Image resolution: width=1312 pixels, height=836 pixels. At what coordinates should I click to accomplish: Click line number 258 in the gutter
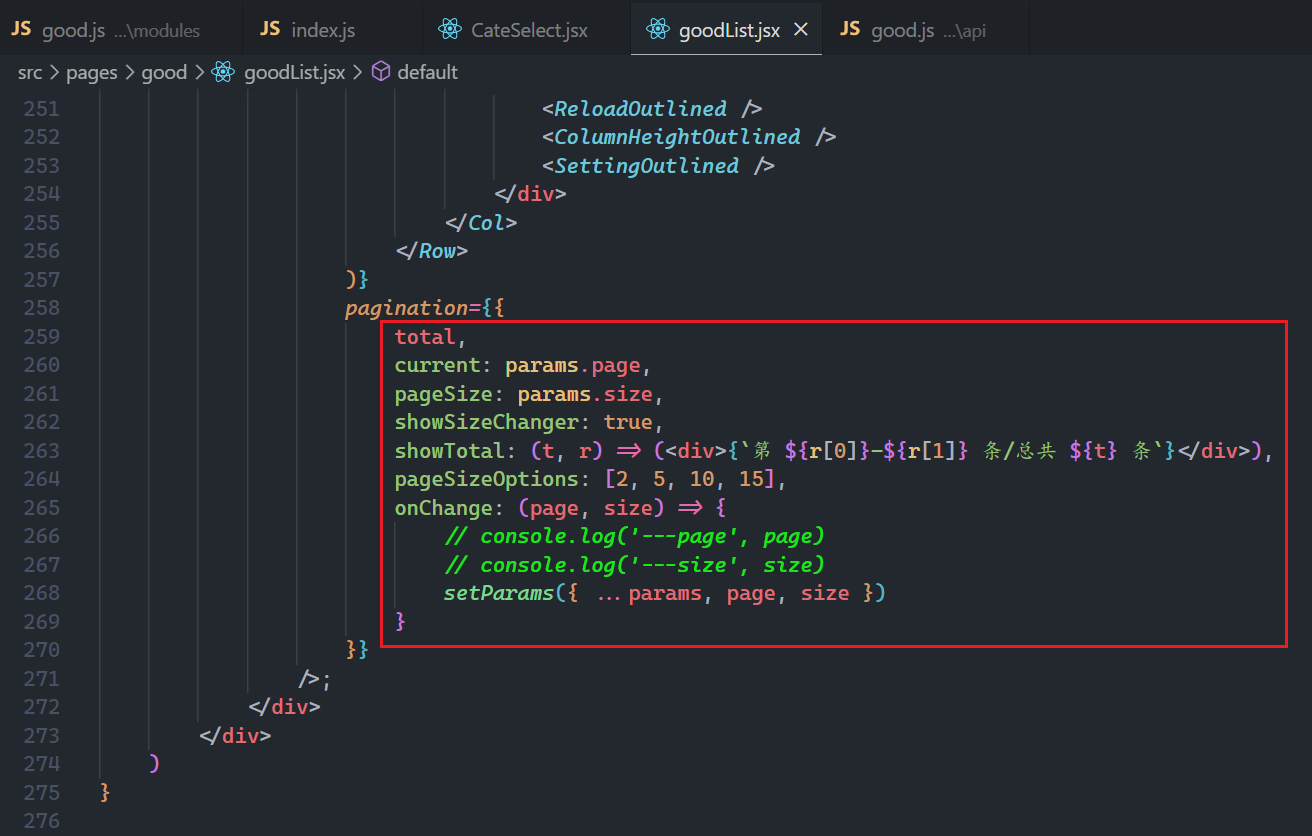click(x=42, y=308)
